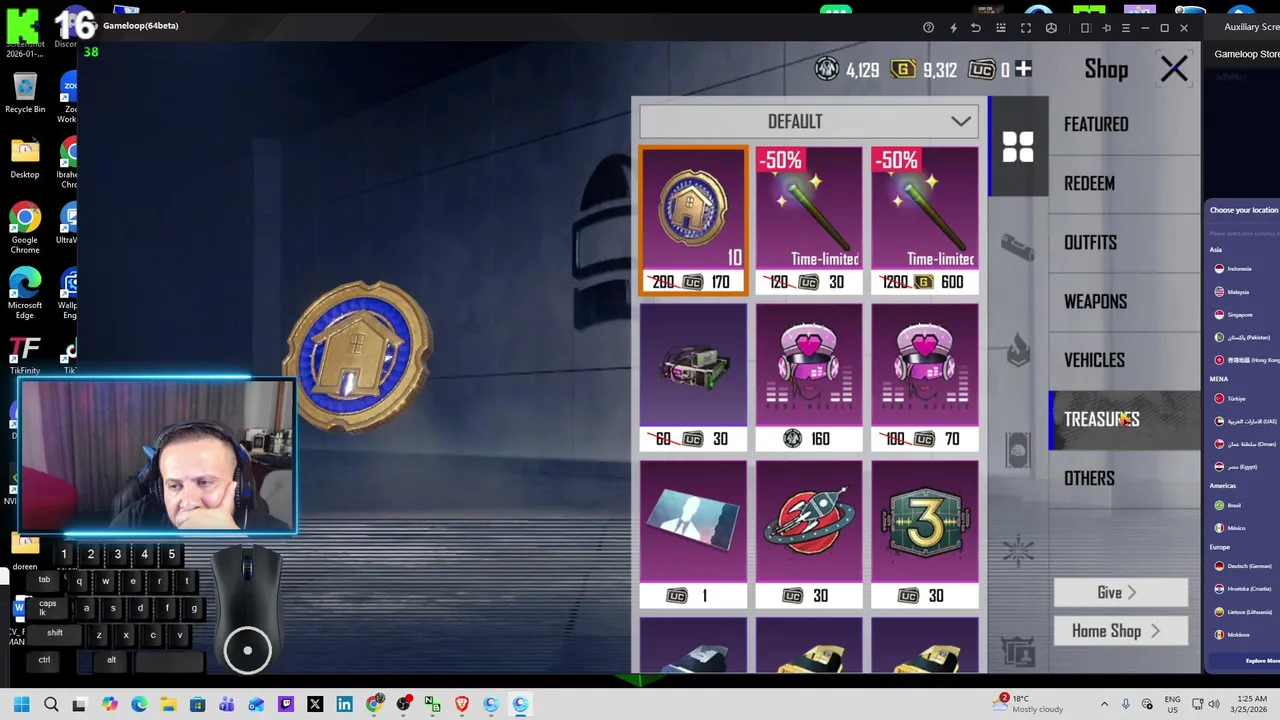Add UC with the plus icon
This screenshot has height=720, width=1280.
pyautogui.click(x=1023, y=69)
